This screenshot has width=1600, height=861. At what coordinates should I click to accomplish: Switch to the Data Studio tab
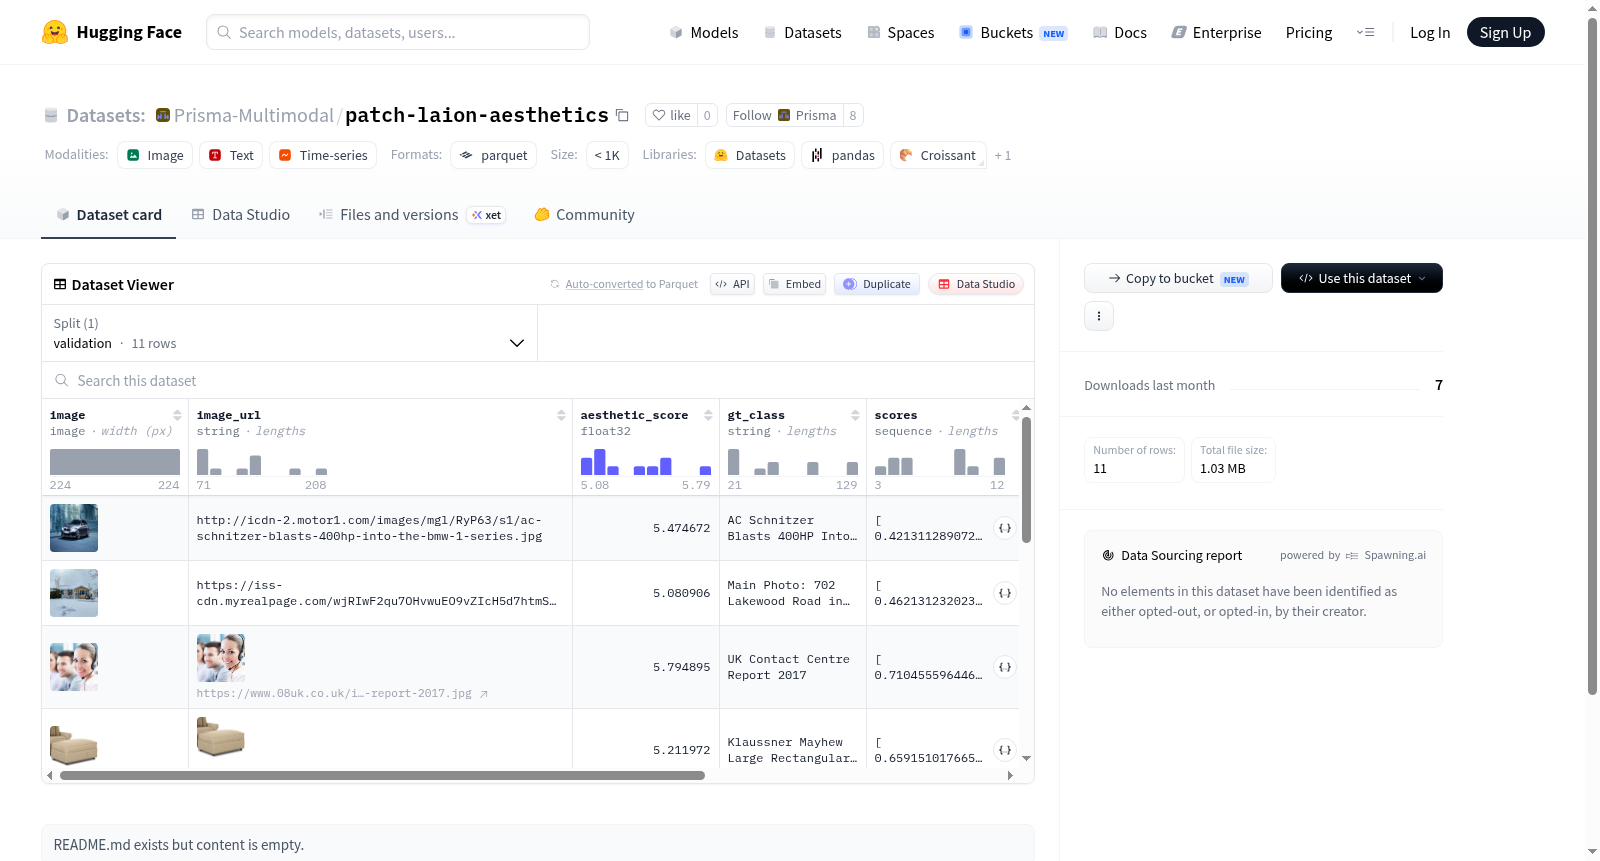tap(241, 215)
